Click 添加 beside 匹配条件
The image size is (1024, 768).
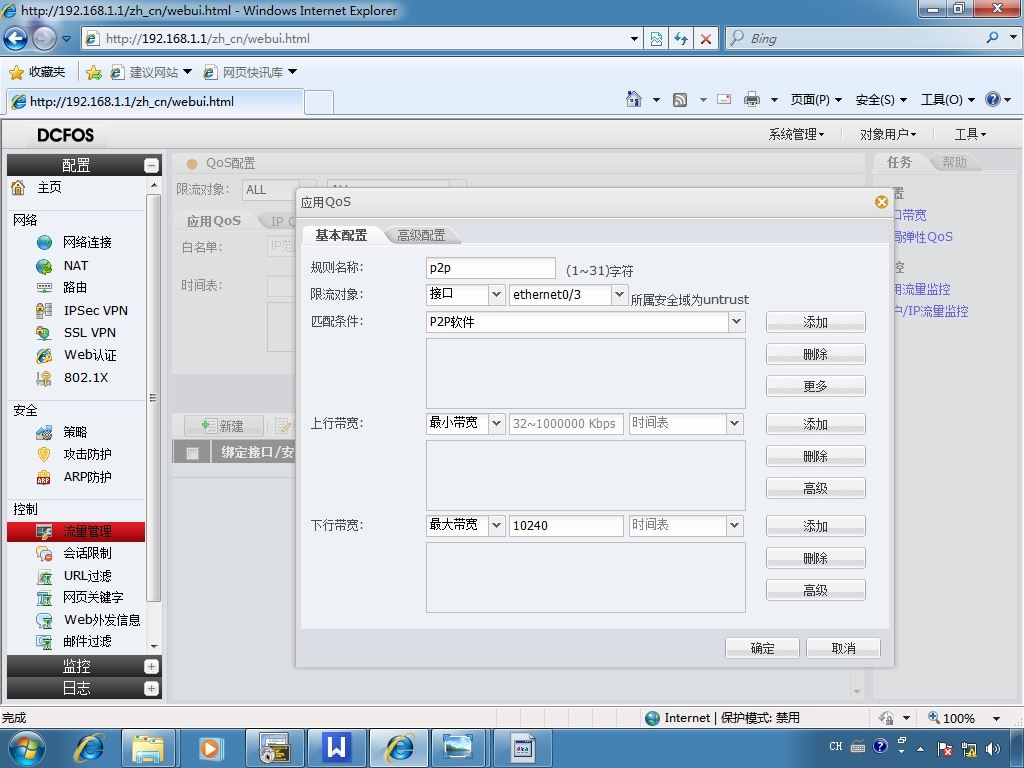coord(816,322)
